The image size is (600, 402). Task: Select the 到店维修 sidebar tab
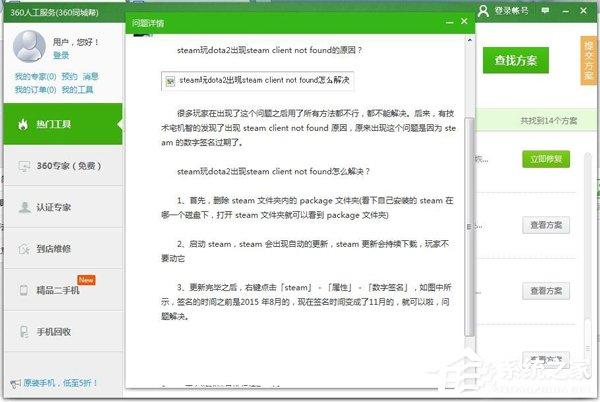click(x=63, y=249)
